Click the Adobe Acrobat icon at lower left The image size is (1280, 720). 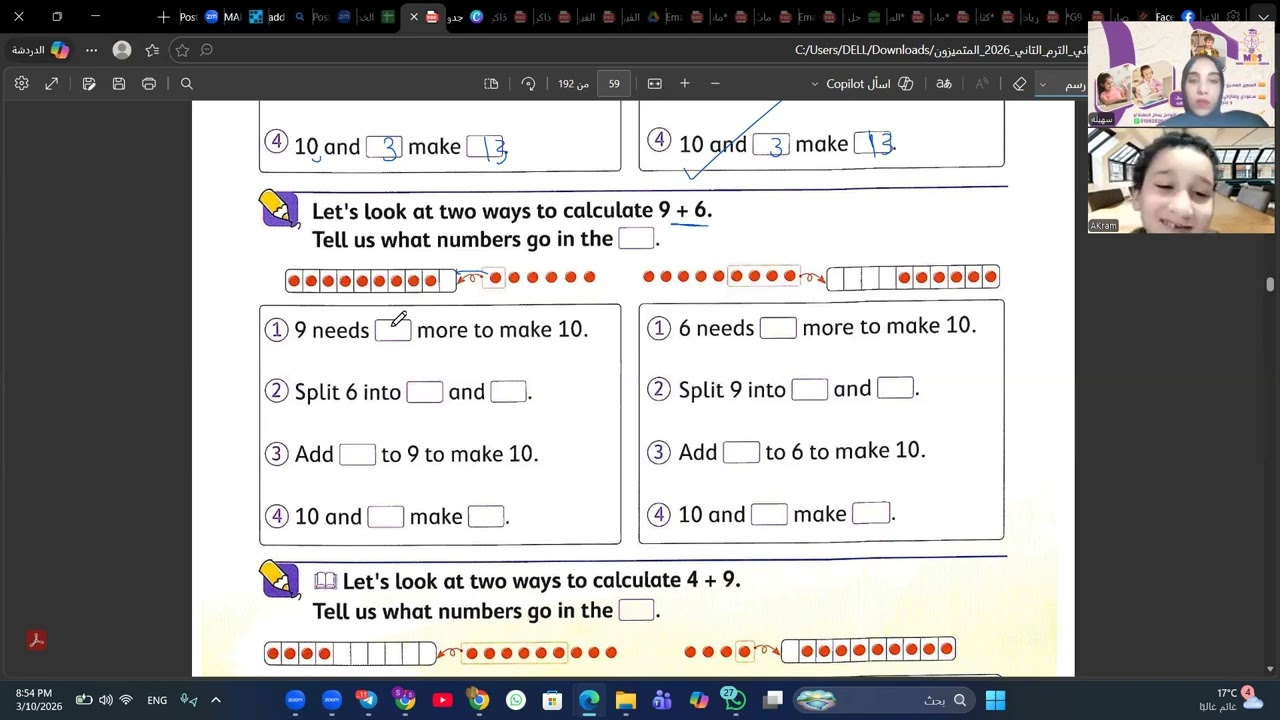(37, 640)
